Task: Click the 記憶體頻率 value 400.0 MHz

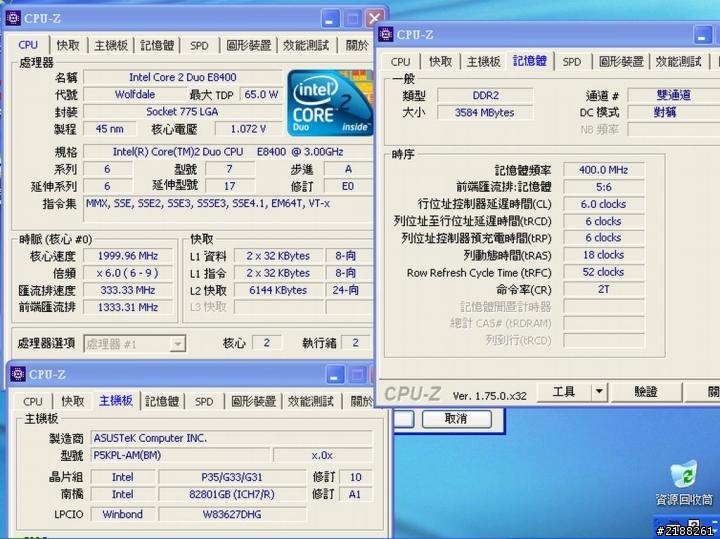Action: (604, 170)
